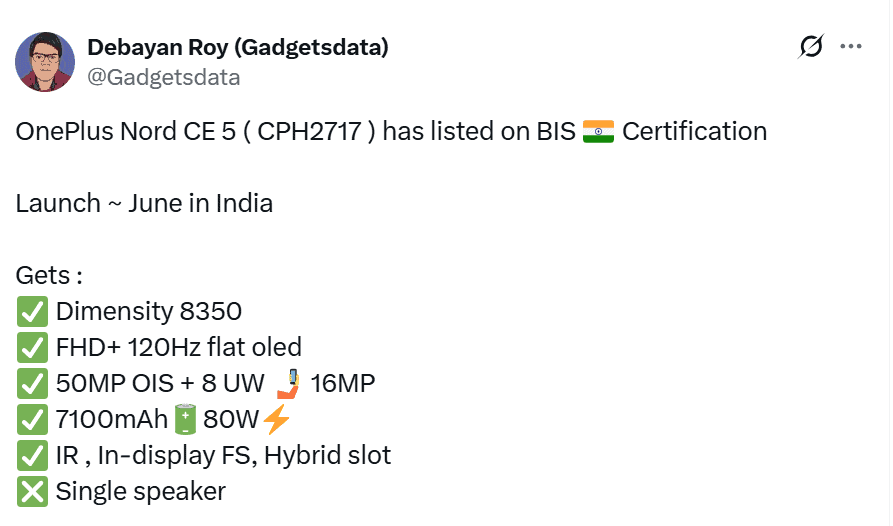Click the green check beside 50MP OIS

(x=32, y=384)
